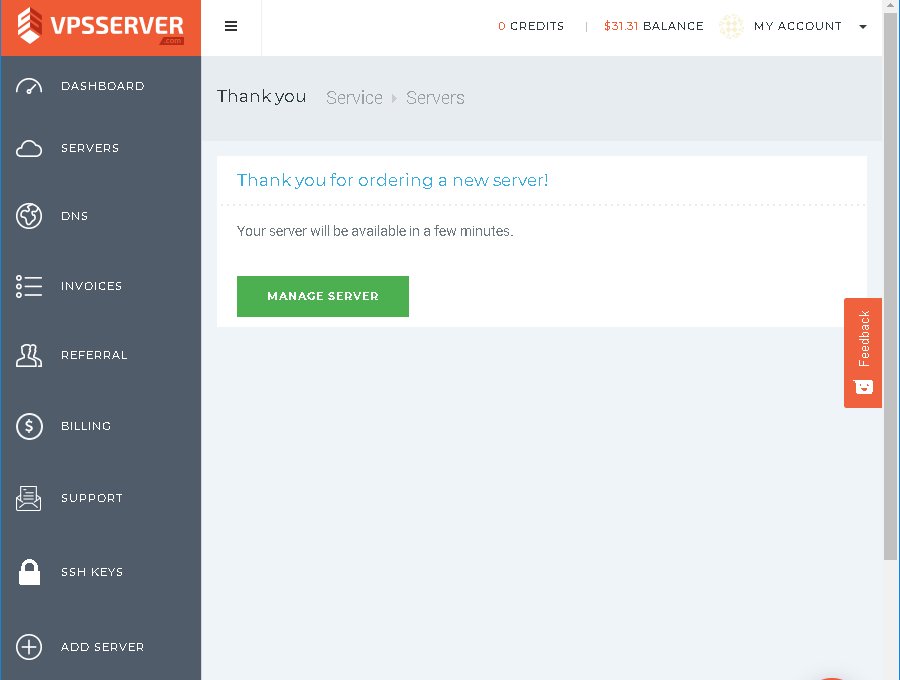Click the 'Your server will be available' message
This screenshot has width=900, height=680.
[x=375, y=231]
